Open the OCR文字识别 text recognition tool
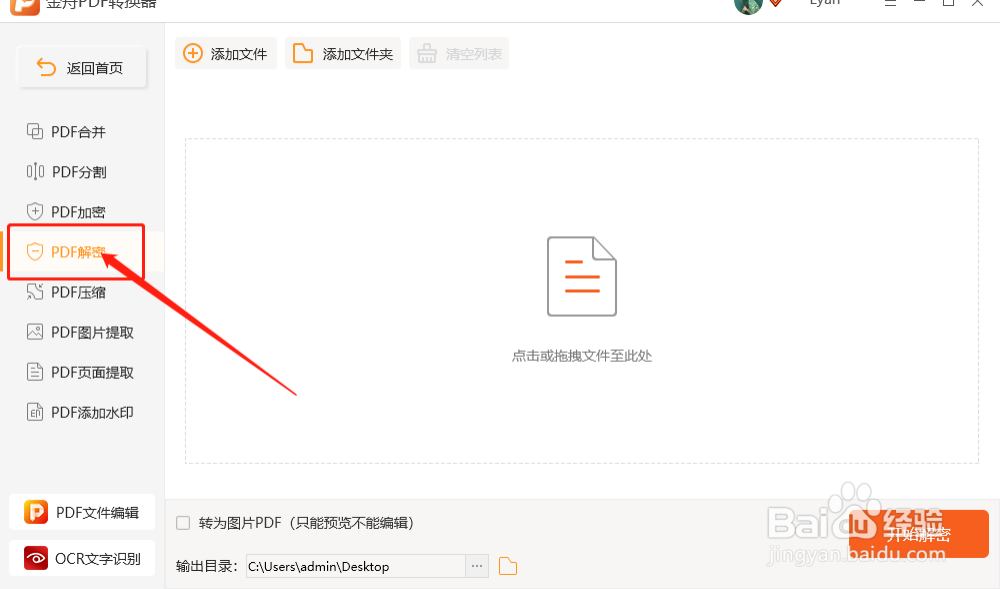 click(80, 558)
